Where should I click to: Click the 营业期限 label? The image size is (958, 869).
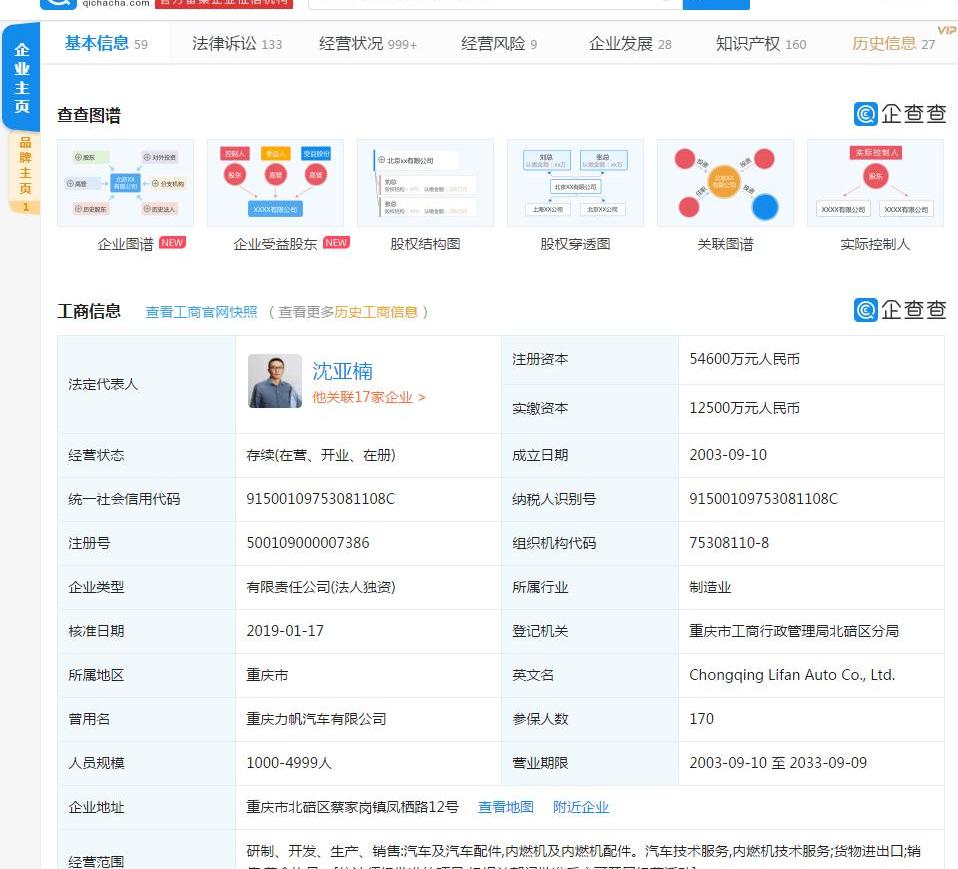tap(540, 763)
